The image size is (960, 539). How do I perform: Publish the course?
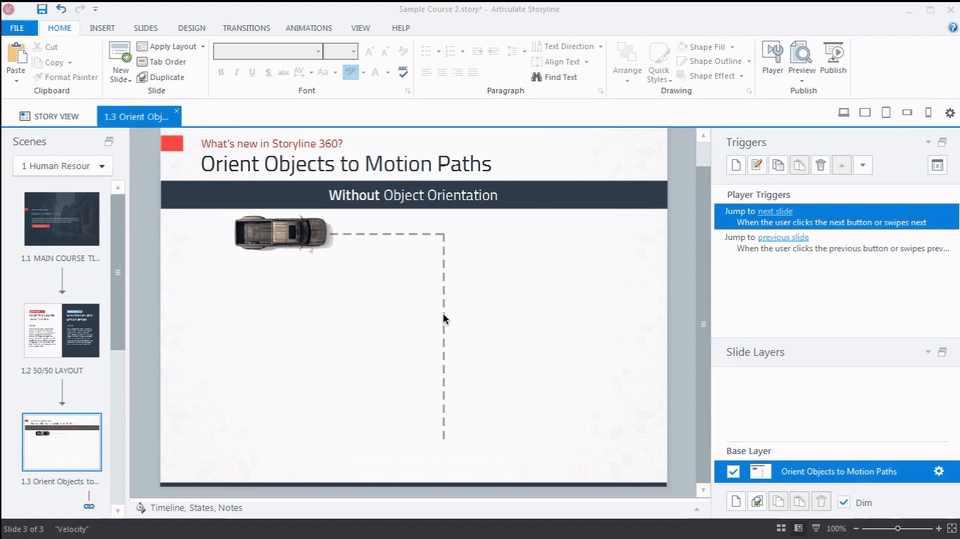coord(833,58)
